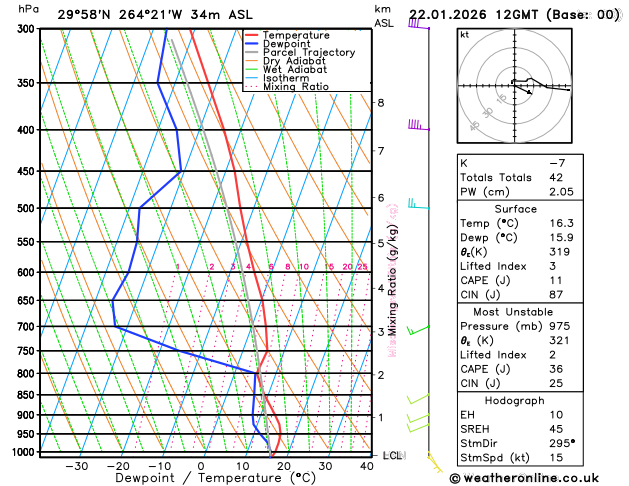Click the Mixing Ratio (g/kg) vertical label
The height and width of the screenshot is (486, 629).
pyautogui.click(x=392, y=281)
